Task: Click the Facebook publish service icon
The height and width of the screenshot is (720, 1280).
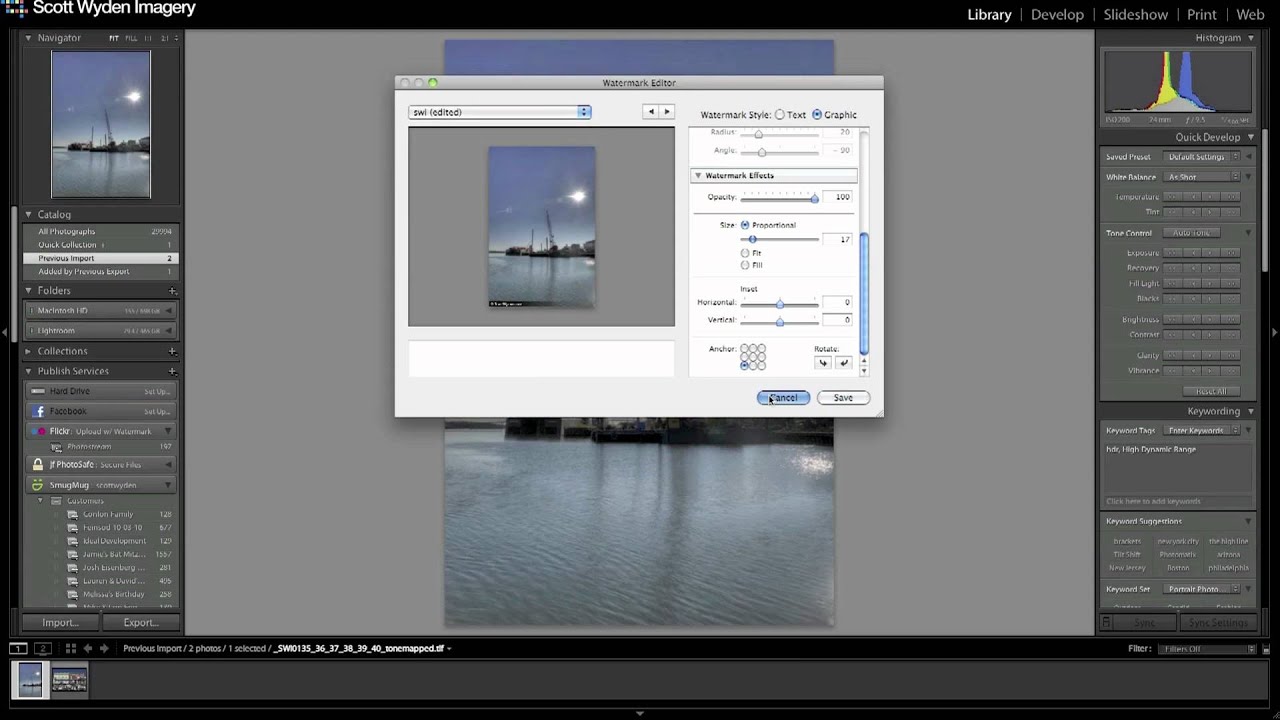Action: click(38, 411)
